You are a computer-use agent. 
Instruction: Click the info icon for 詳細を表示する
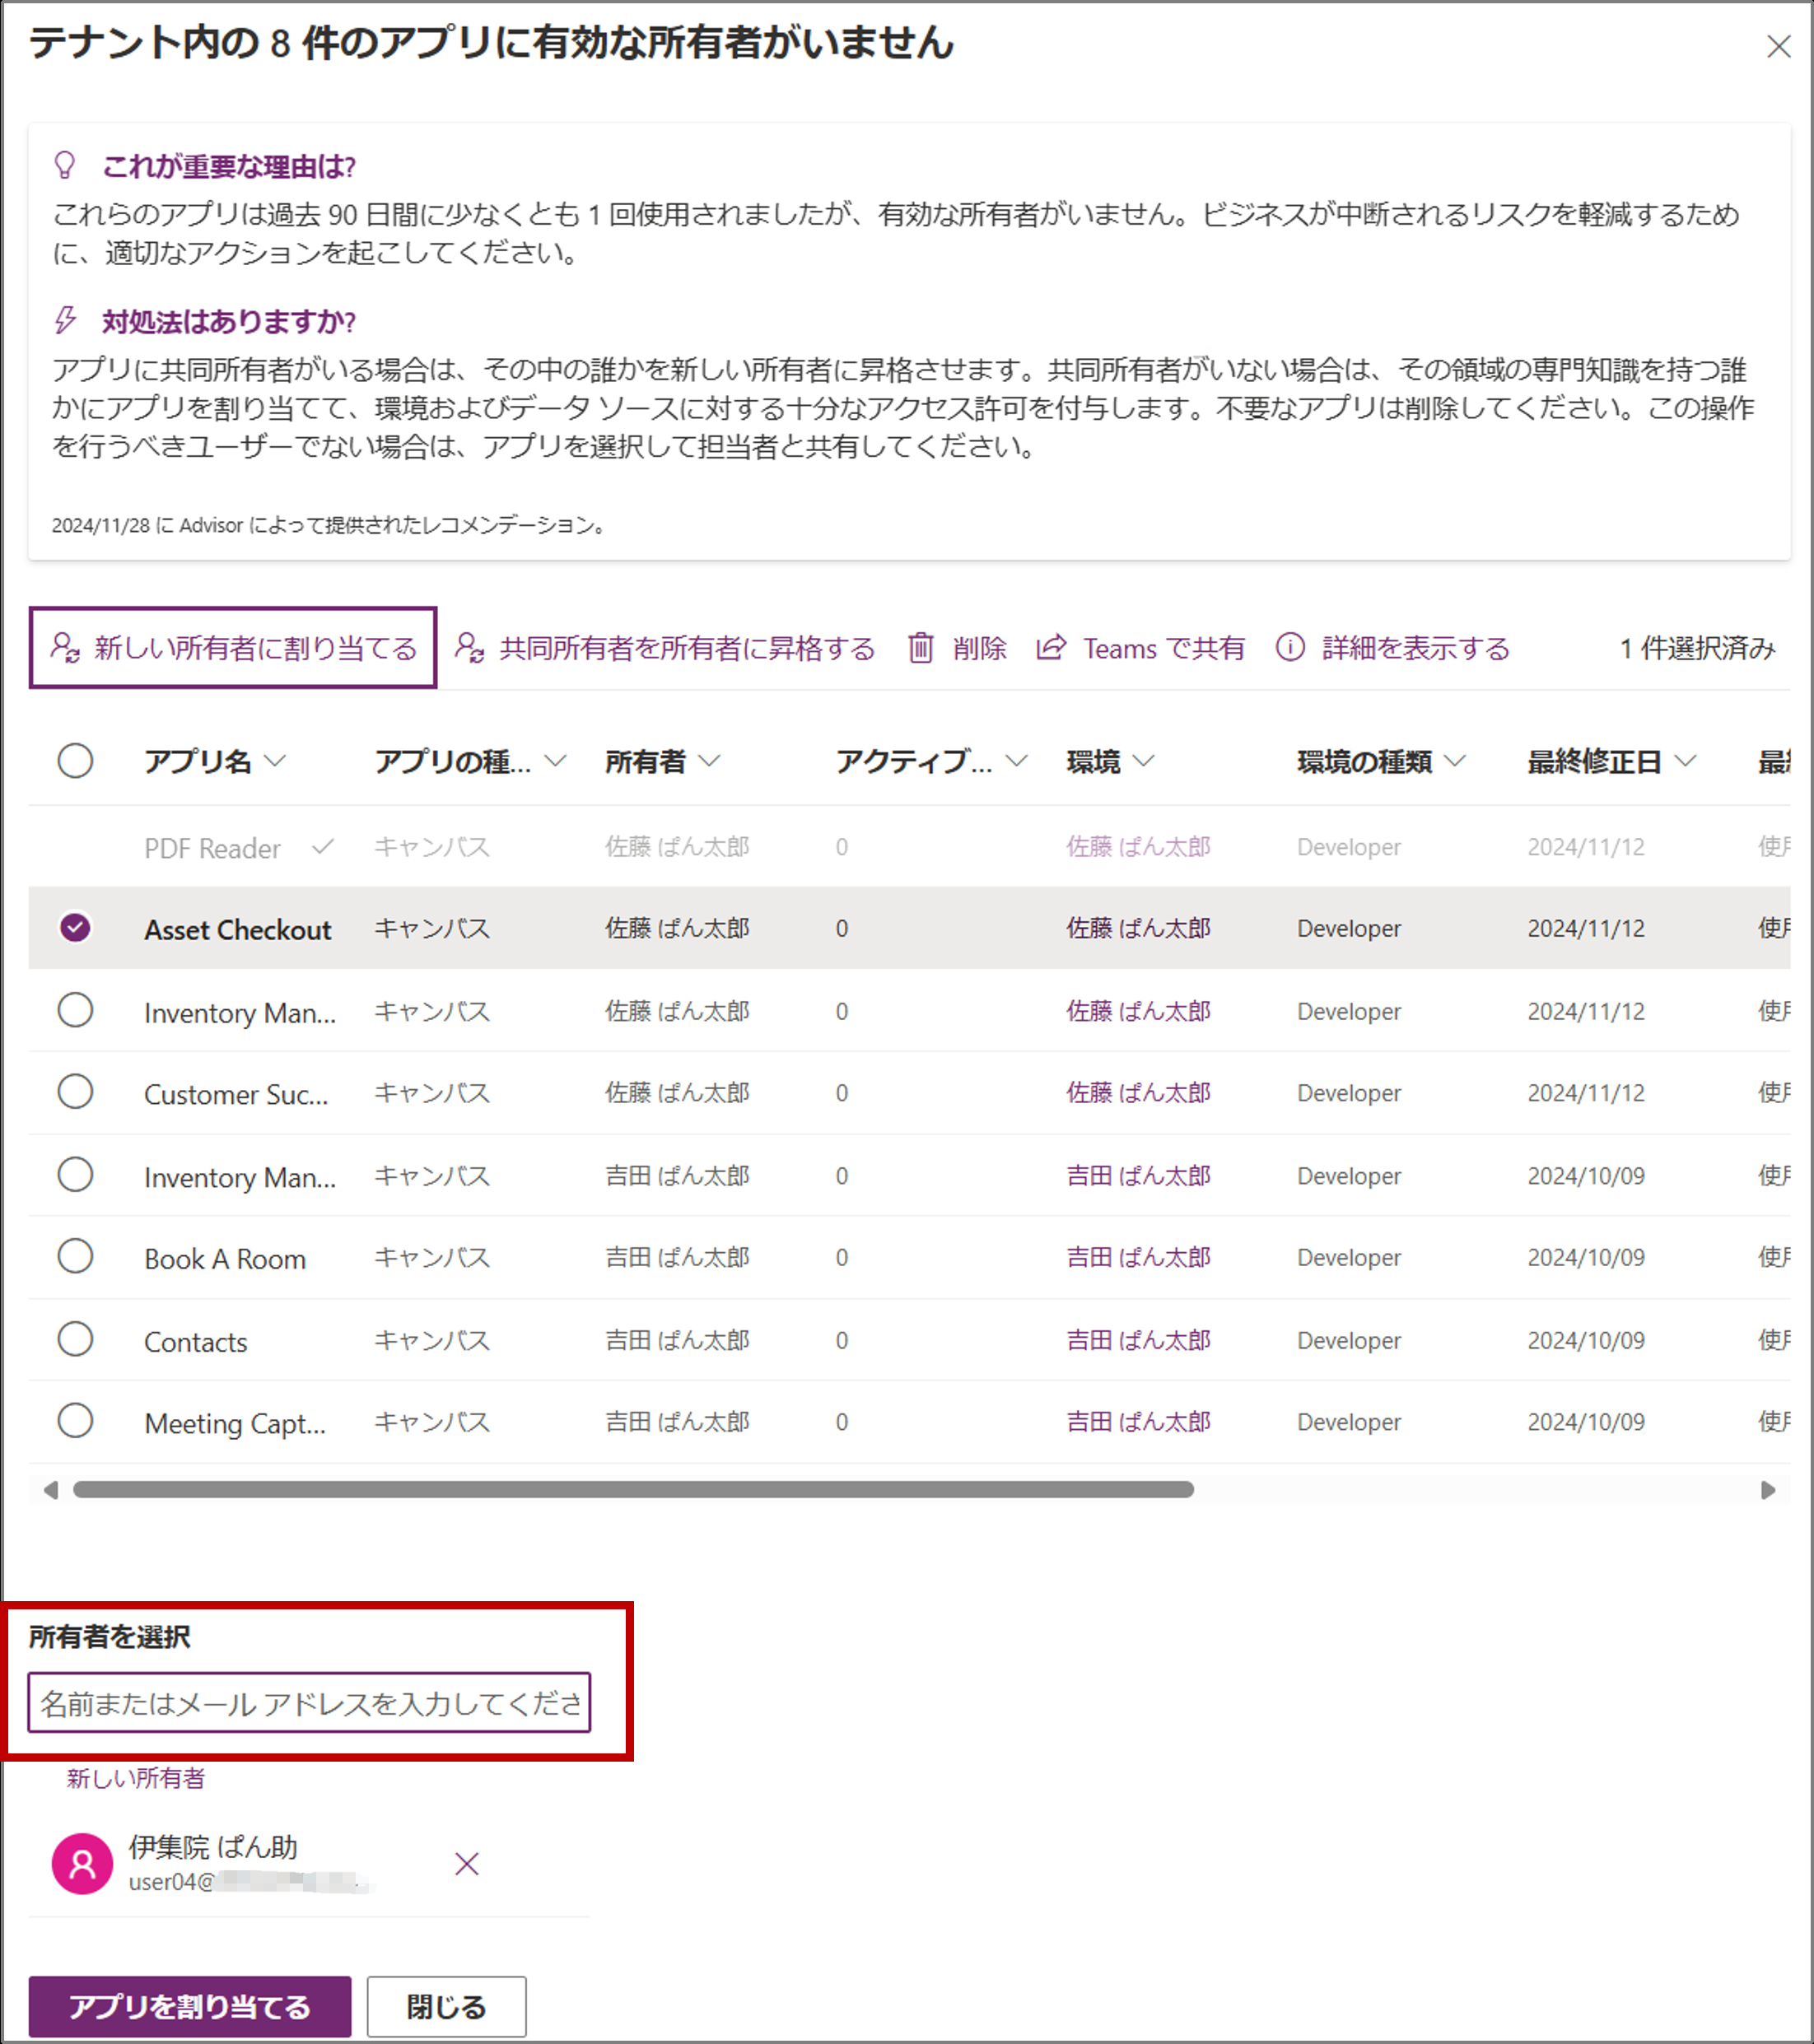(x=1290, y=648)
